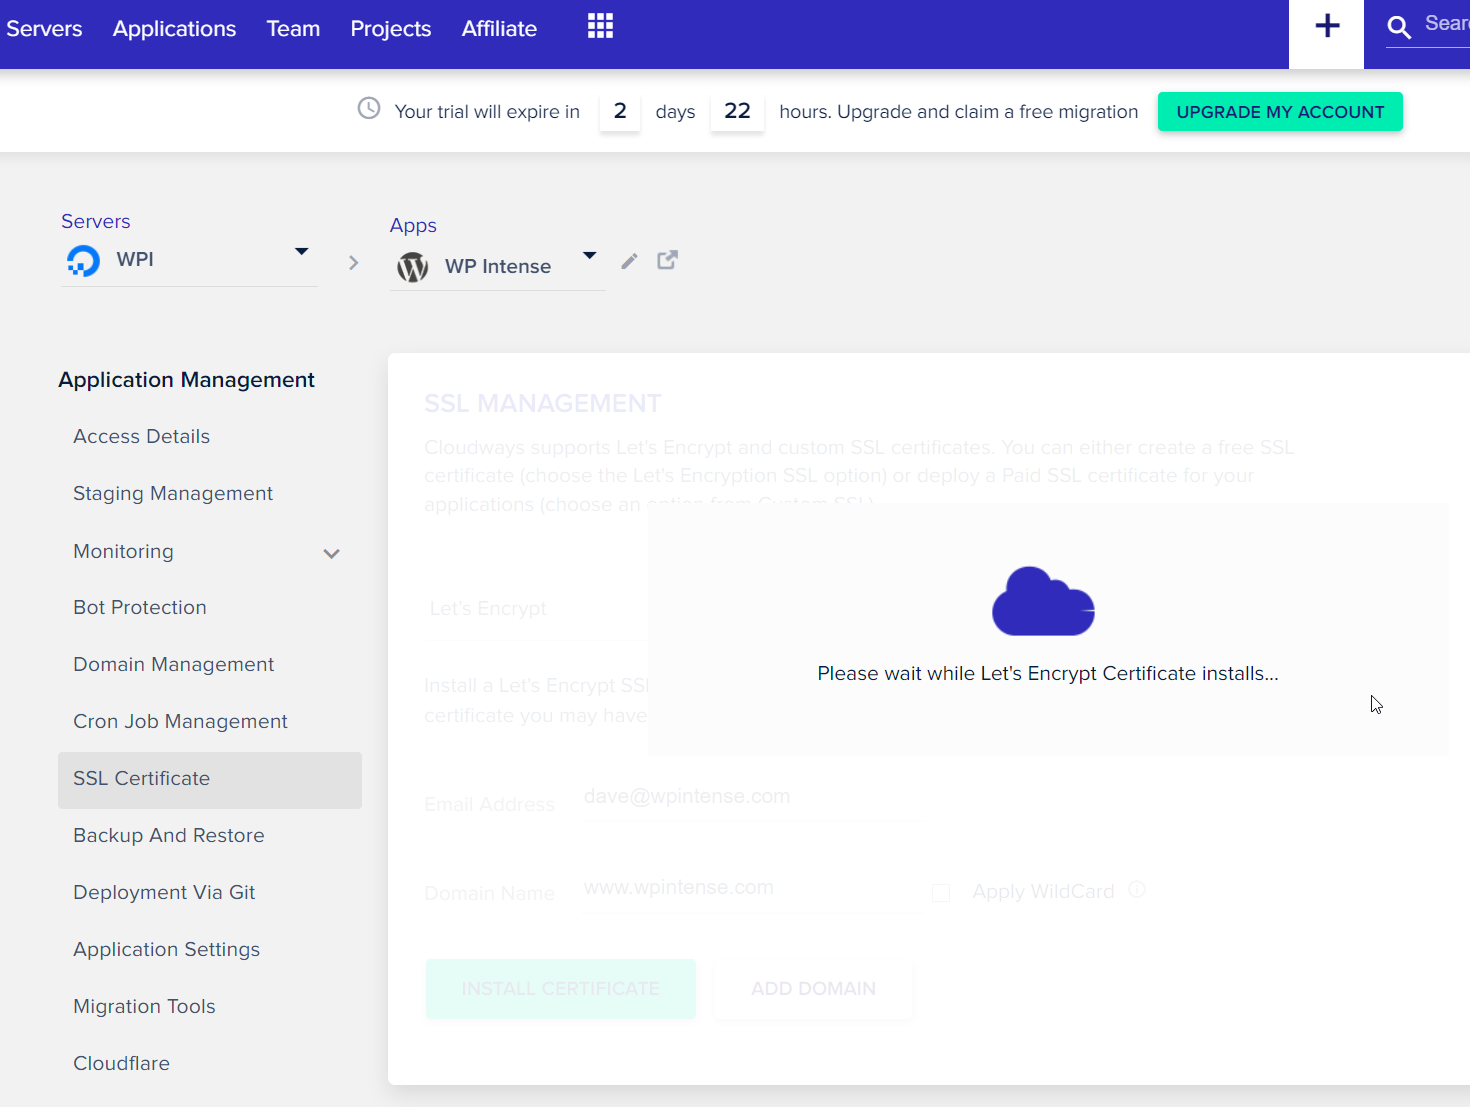Toggle the Apply WildCard checkbox
The image size is (1470, 1107).
pos(941,892)
